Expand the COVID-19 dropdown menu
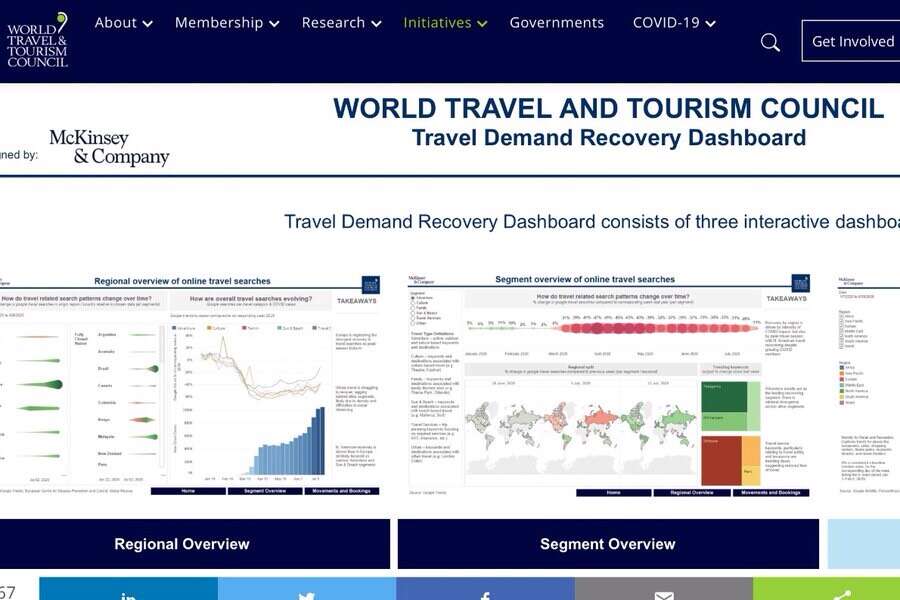This screenshot has height=600, width=900. pos(674,23)
